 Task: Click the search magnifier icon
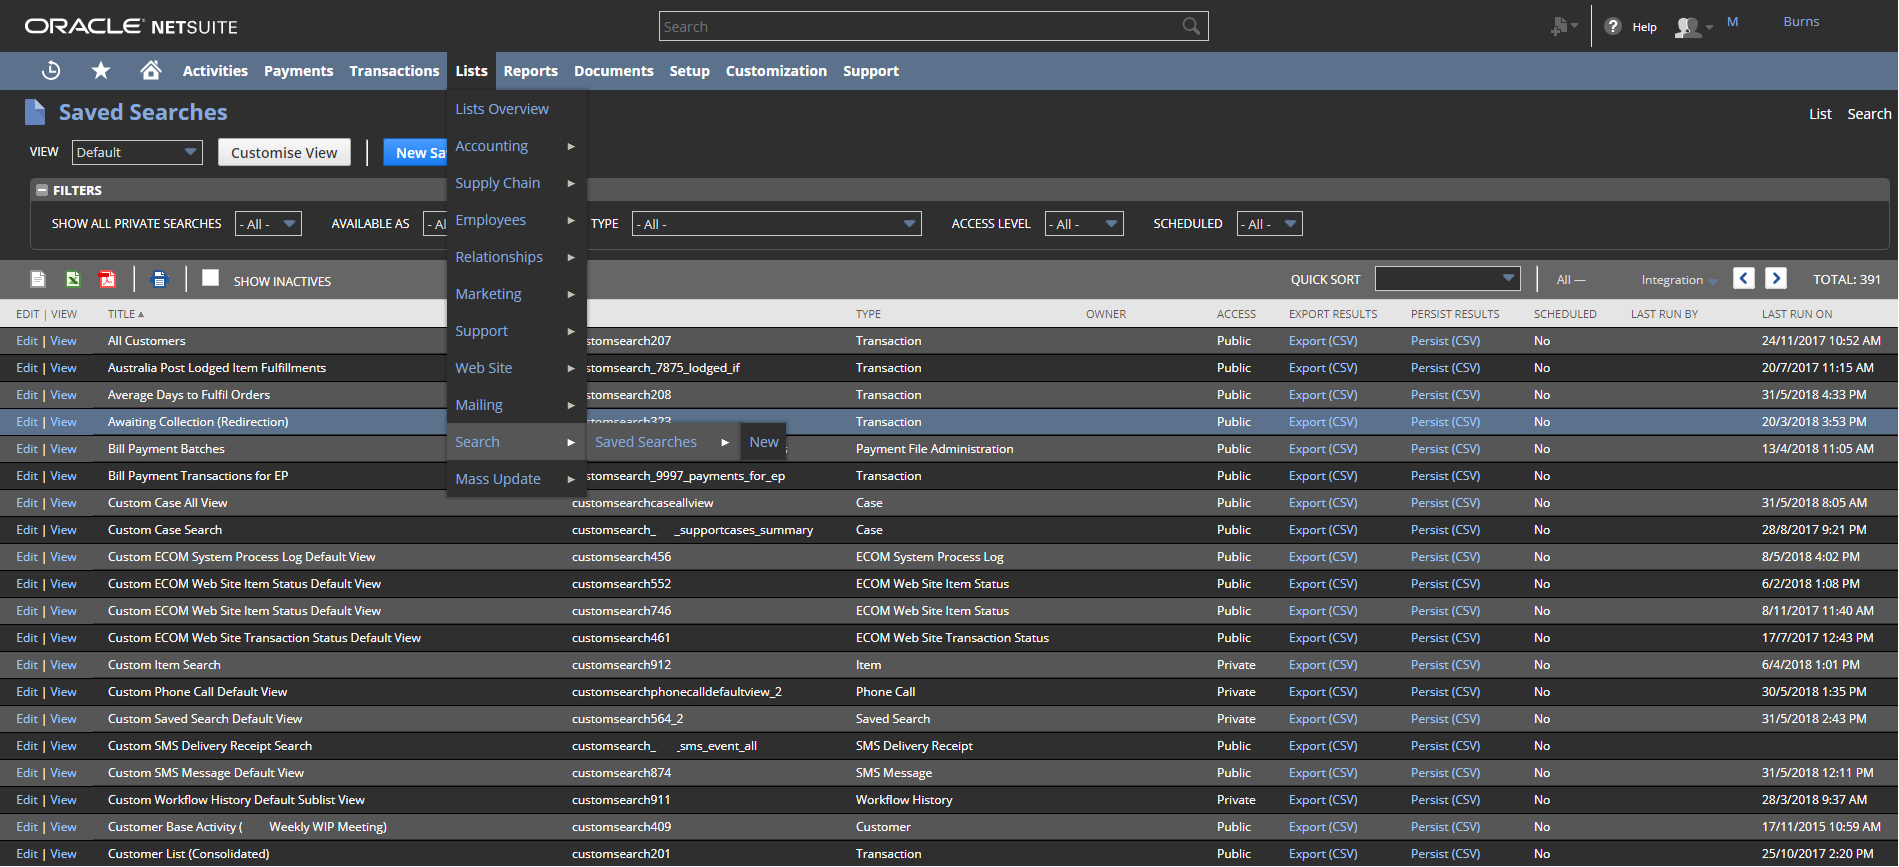pyautogui.click(x=1191, y=26)
